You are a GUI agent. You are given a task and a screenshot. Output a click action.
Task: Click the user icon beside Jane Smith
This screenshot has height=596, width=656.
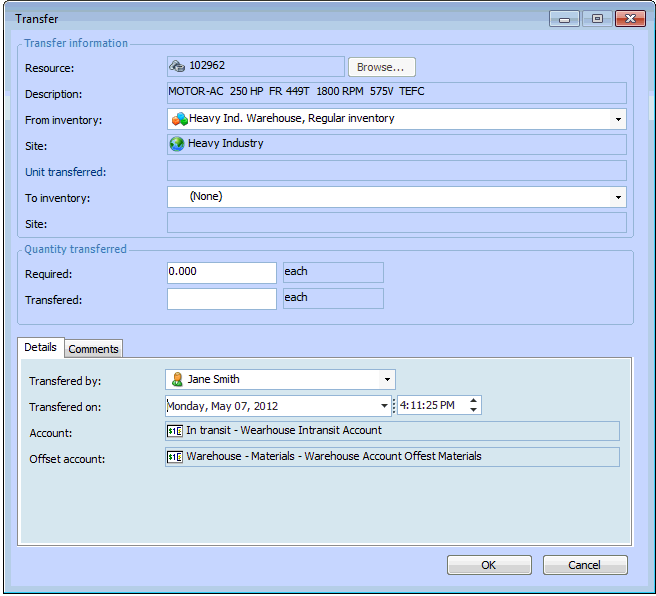tap(177, 380)
